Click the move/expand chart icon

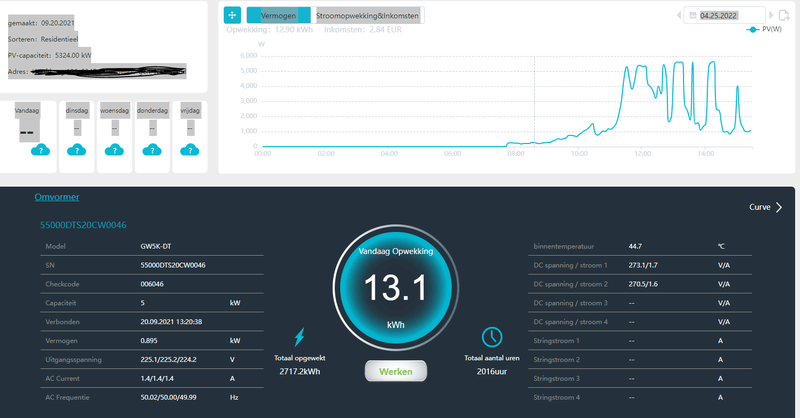coord(232,15)
